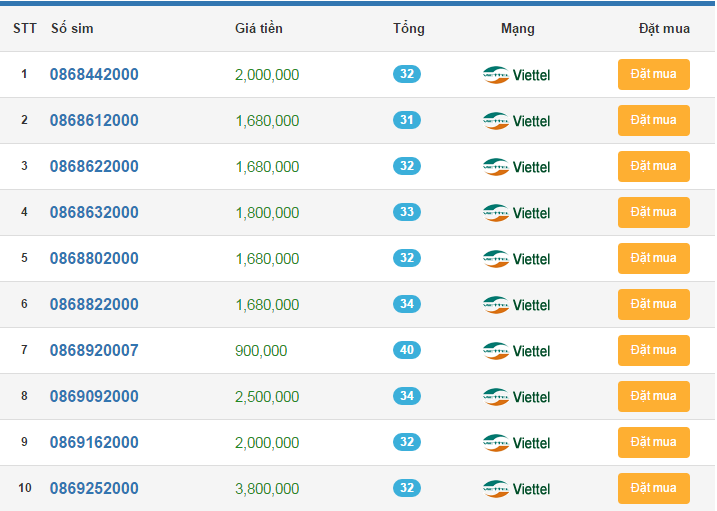Order sim 0869252000 via Đặt mua
The width and height of the screenshot is (717, 511).
coord(653,488)
